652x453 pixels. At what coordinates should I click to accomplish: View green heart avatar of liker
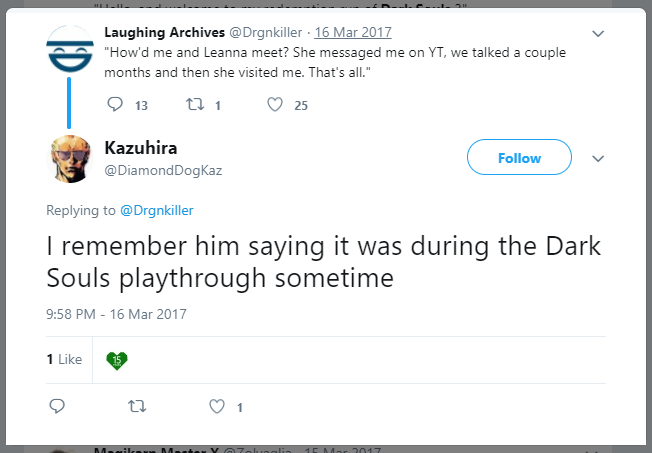pyautogui.click(x=117, y=361)
